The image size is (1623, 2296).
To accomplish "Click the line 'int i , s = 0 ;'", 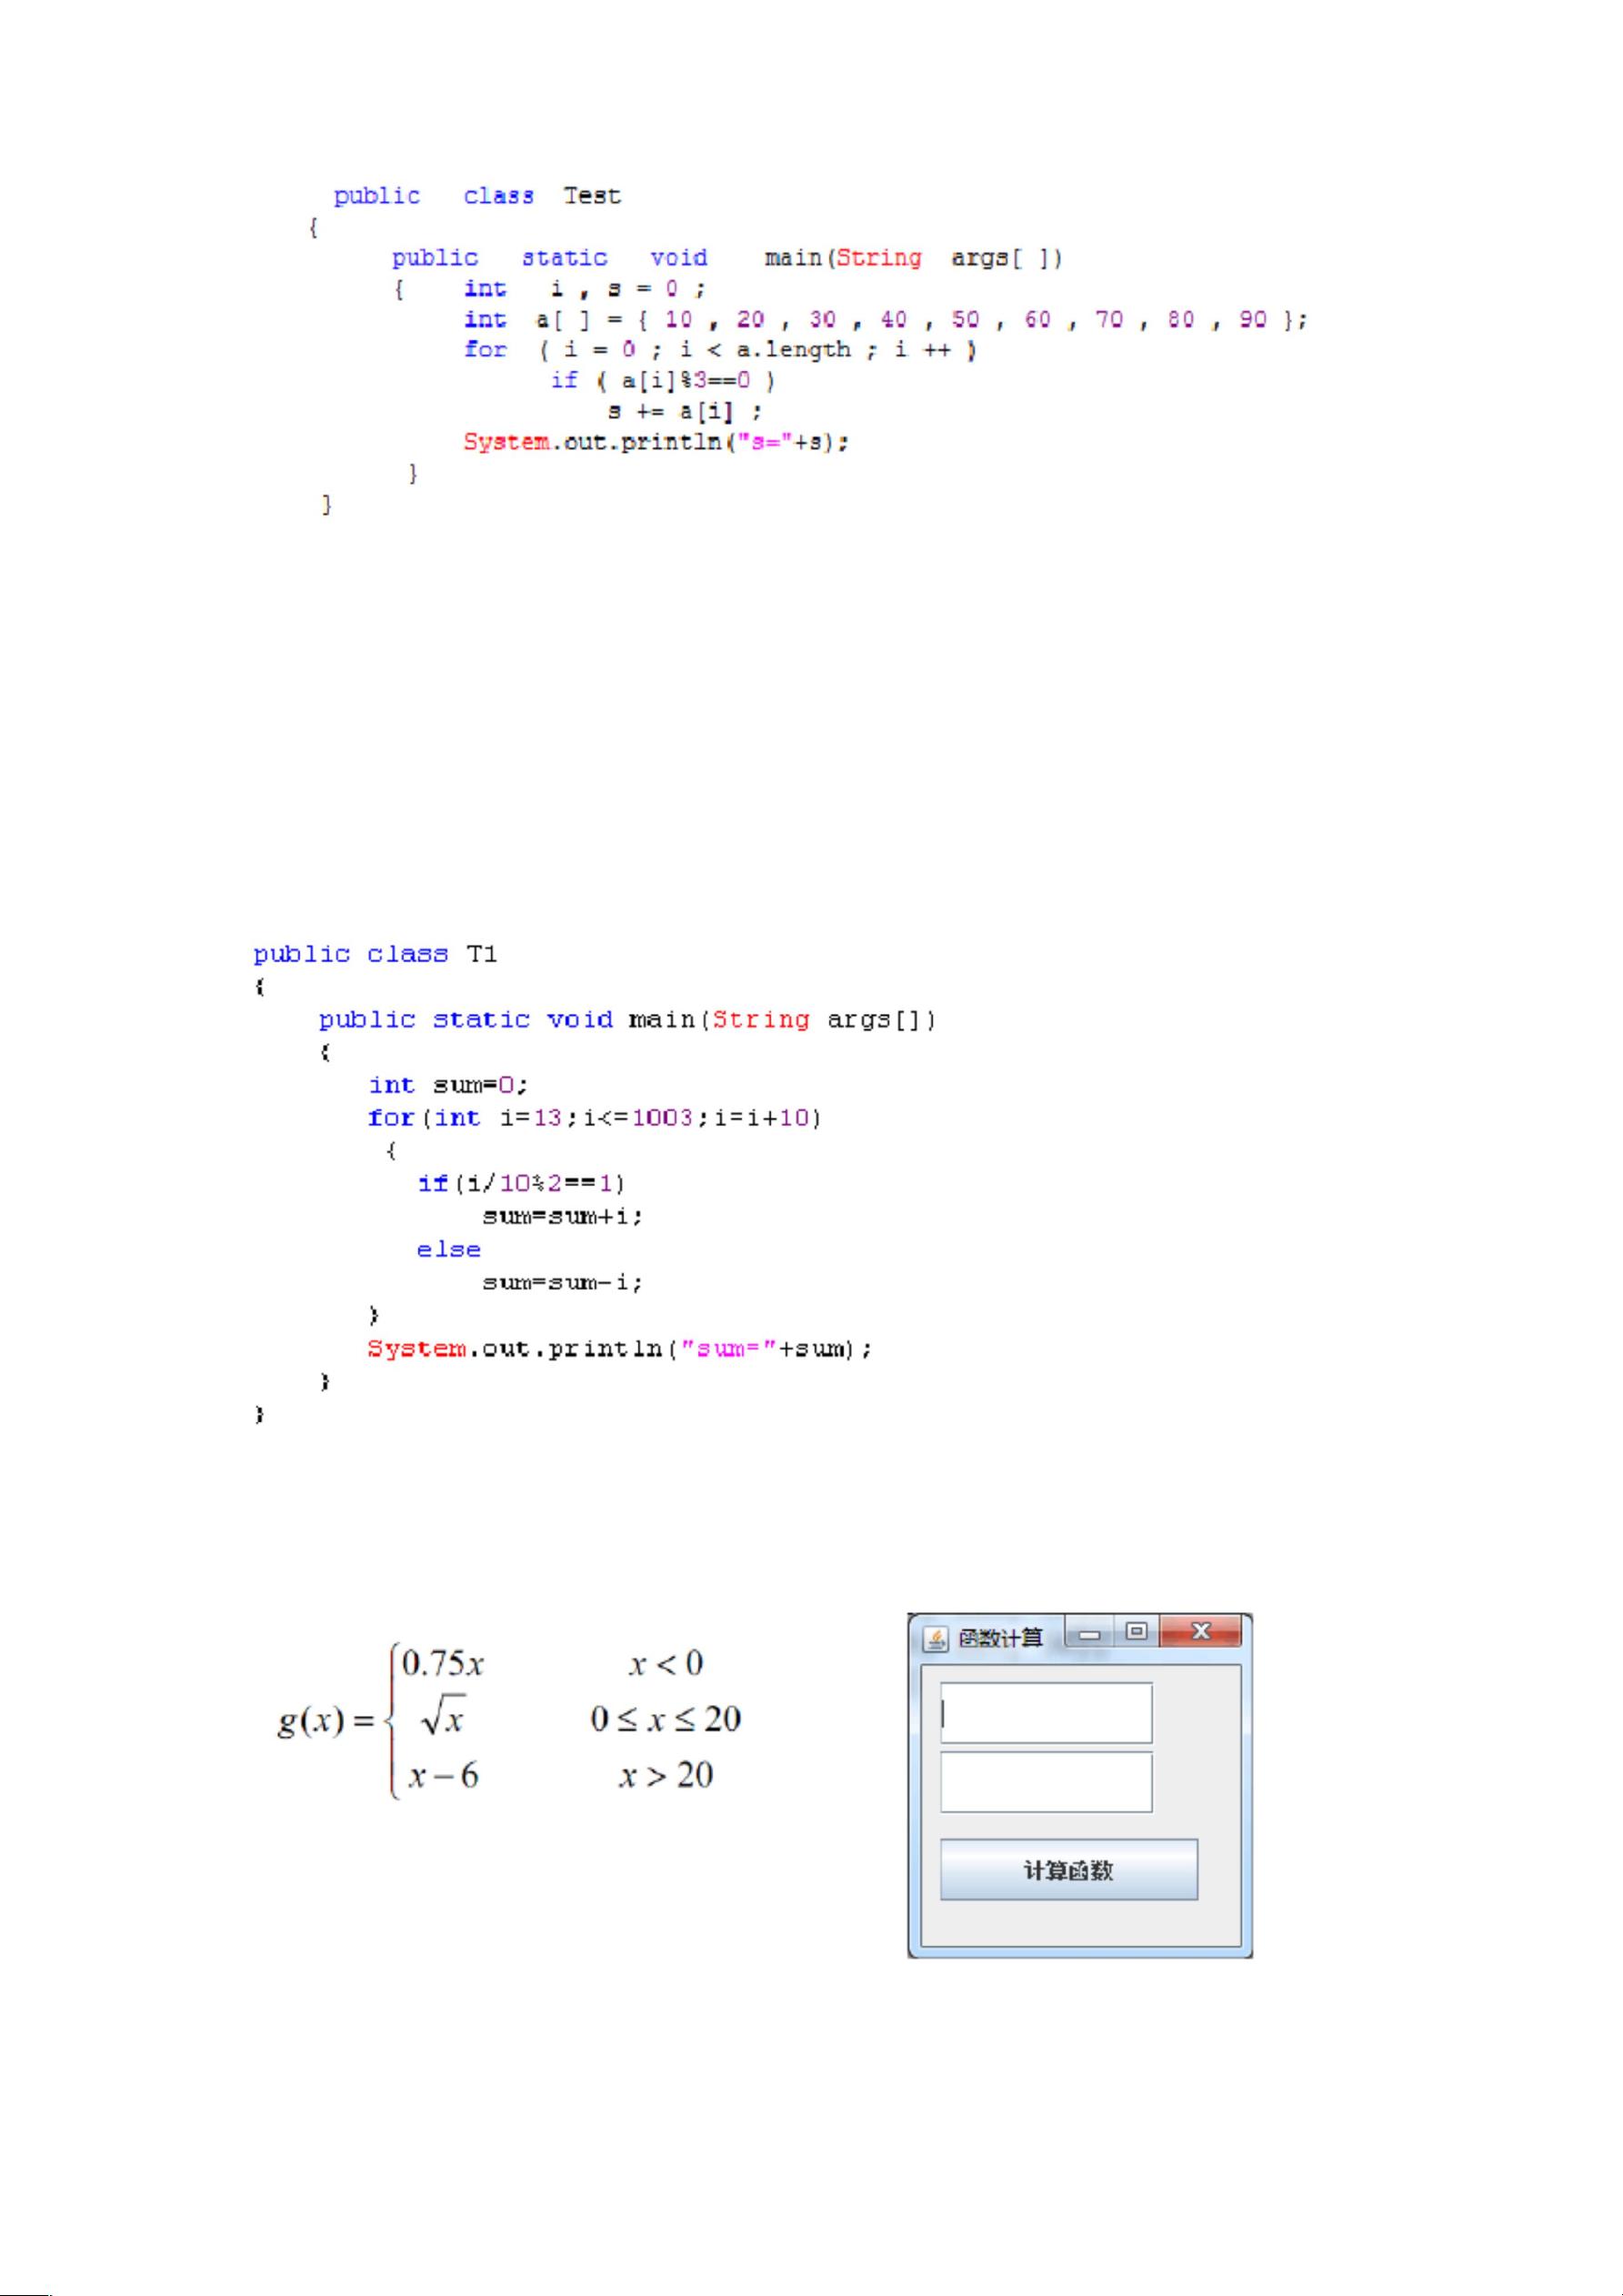I will [x=585, y=289].
